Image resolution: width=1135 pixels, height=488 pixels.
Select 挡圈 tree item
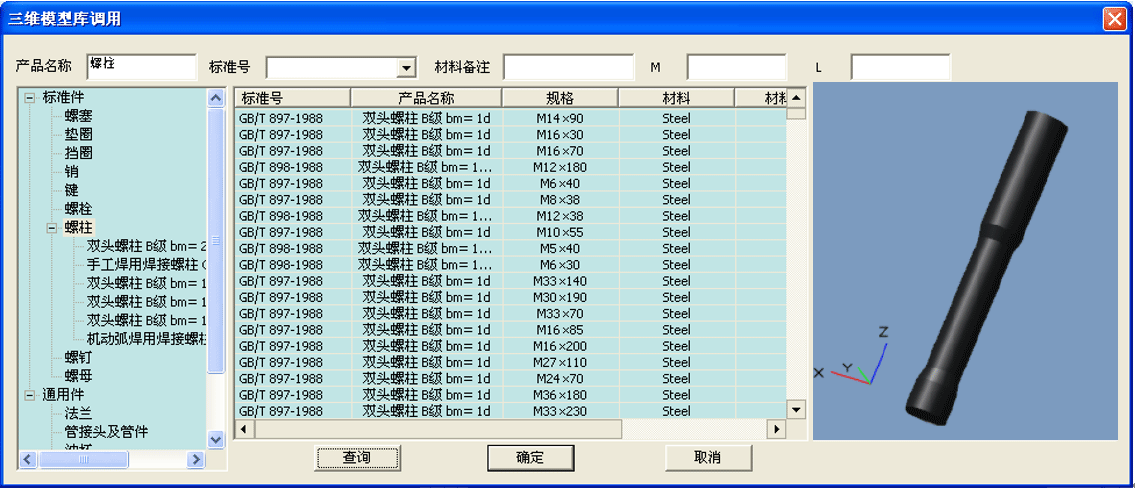(x=78, y=153)
